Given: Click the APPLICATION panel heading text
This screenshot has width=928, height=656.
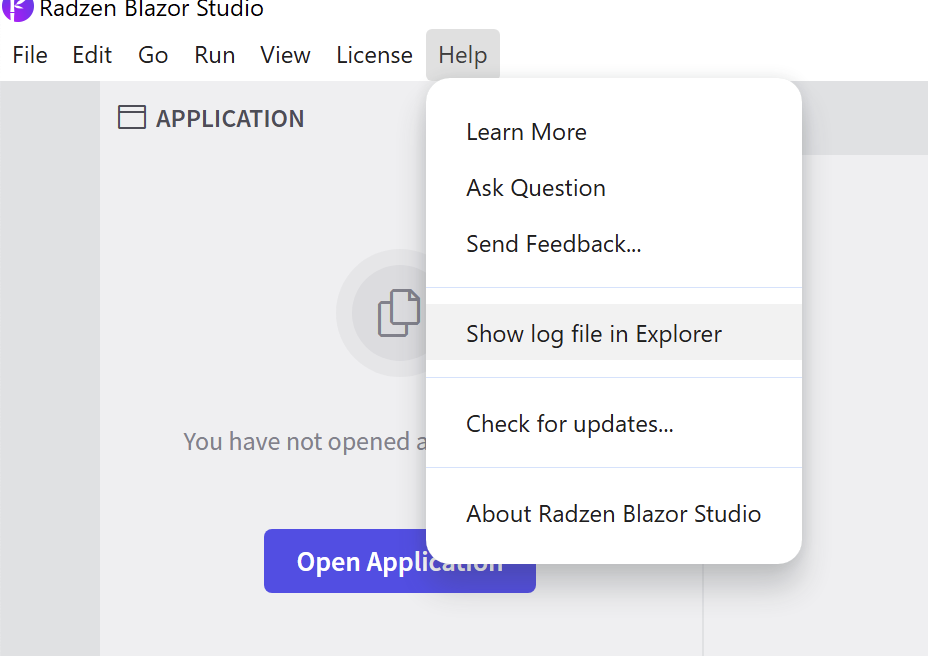Looking at the screenshot, I should [x=230, y=118].
